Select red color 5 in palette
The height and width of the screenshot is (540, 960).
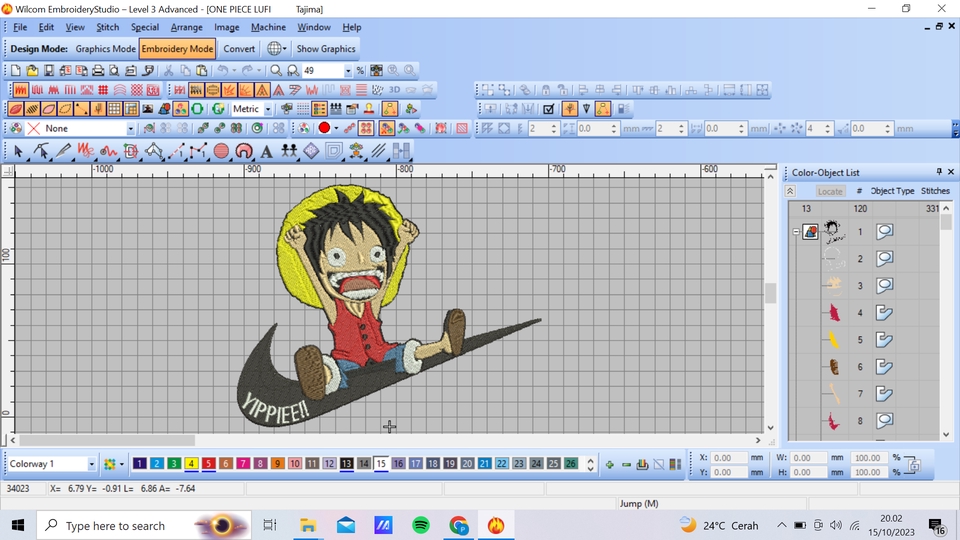tap(208, 463)
